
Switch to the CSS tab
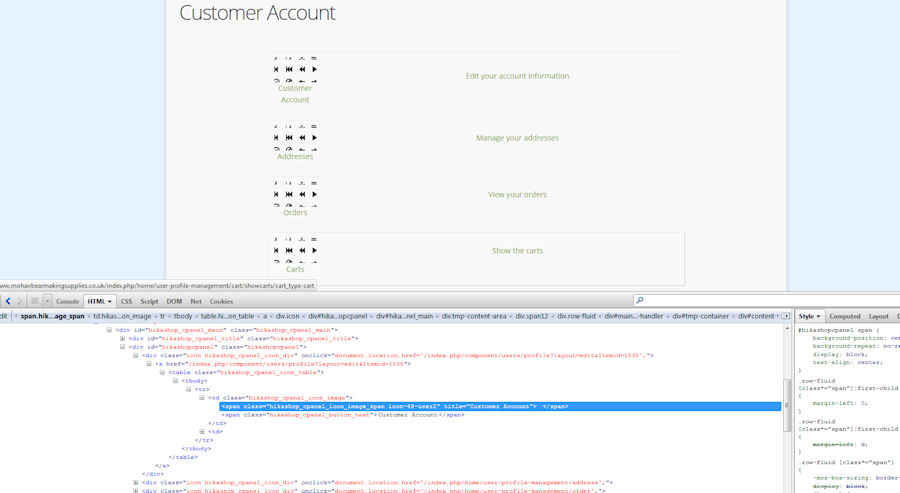tap(126, 301)
